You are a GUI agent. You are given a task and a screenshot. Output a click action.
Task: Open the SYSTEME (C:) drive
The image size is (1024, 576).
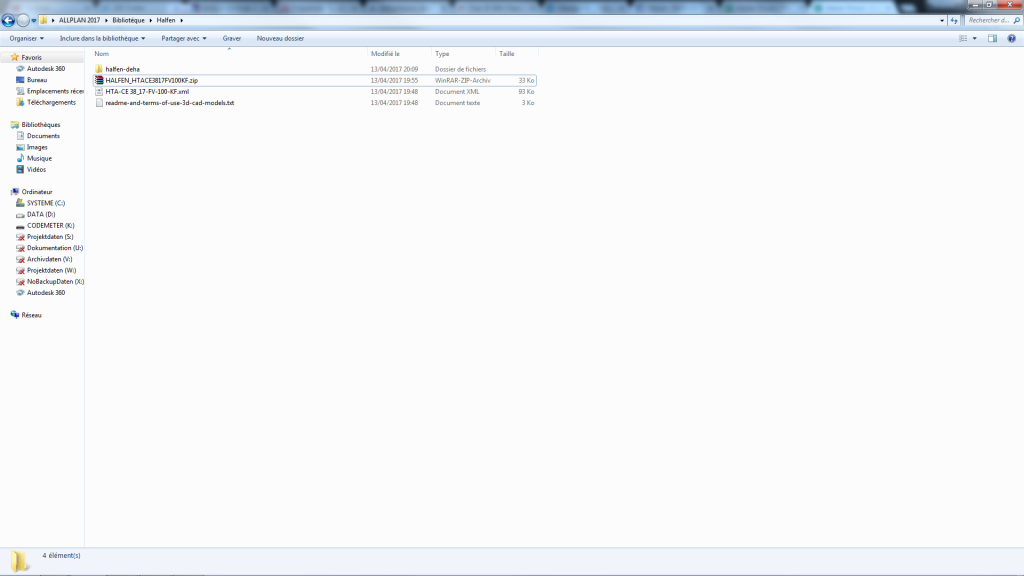tap(46, 203)
